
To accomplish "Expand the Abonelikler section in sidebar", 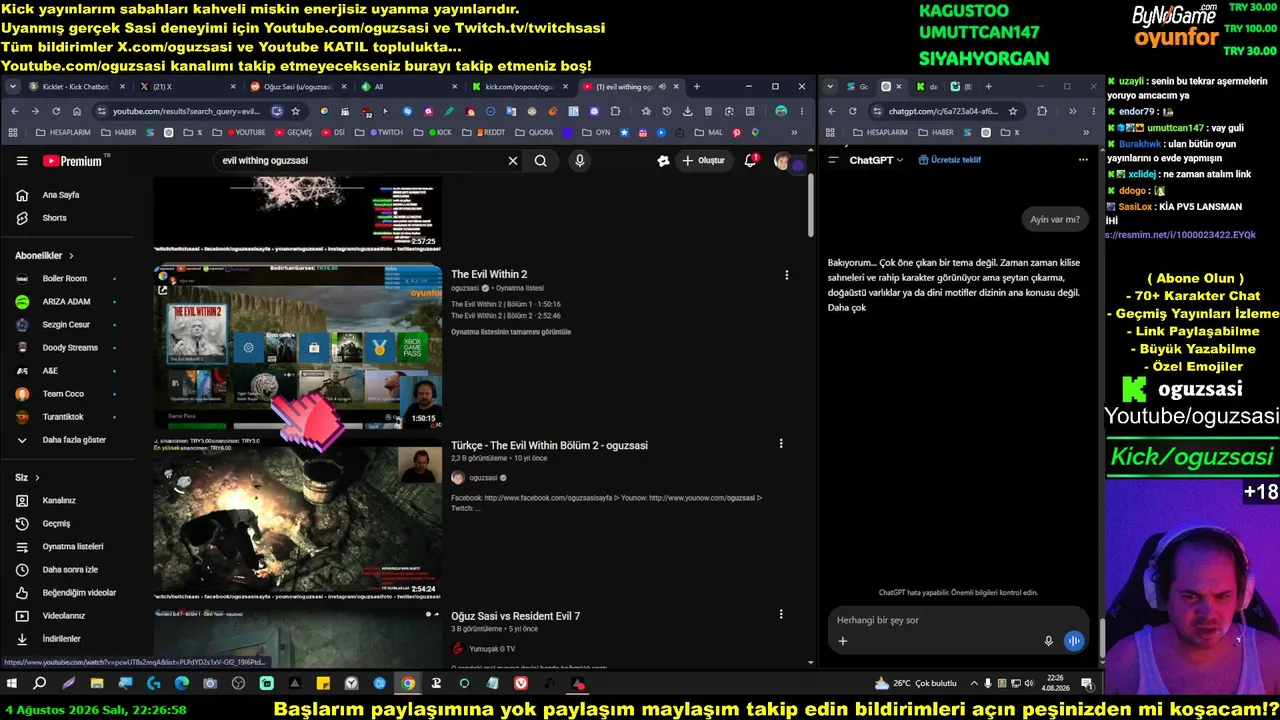I will click(44, 256).
